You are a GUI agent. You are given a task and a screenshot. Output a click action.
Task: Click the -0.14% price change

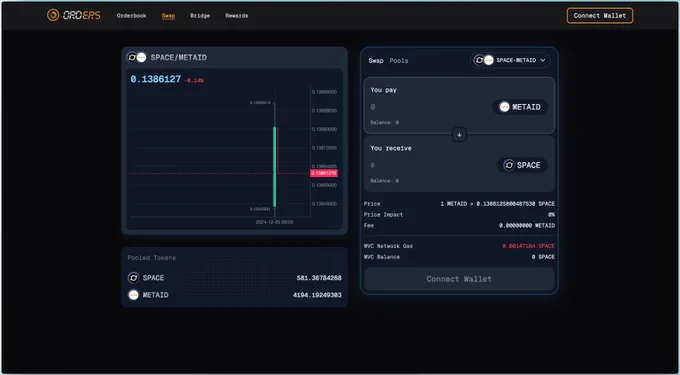194,81
